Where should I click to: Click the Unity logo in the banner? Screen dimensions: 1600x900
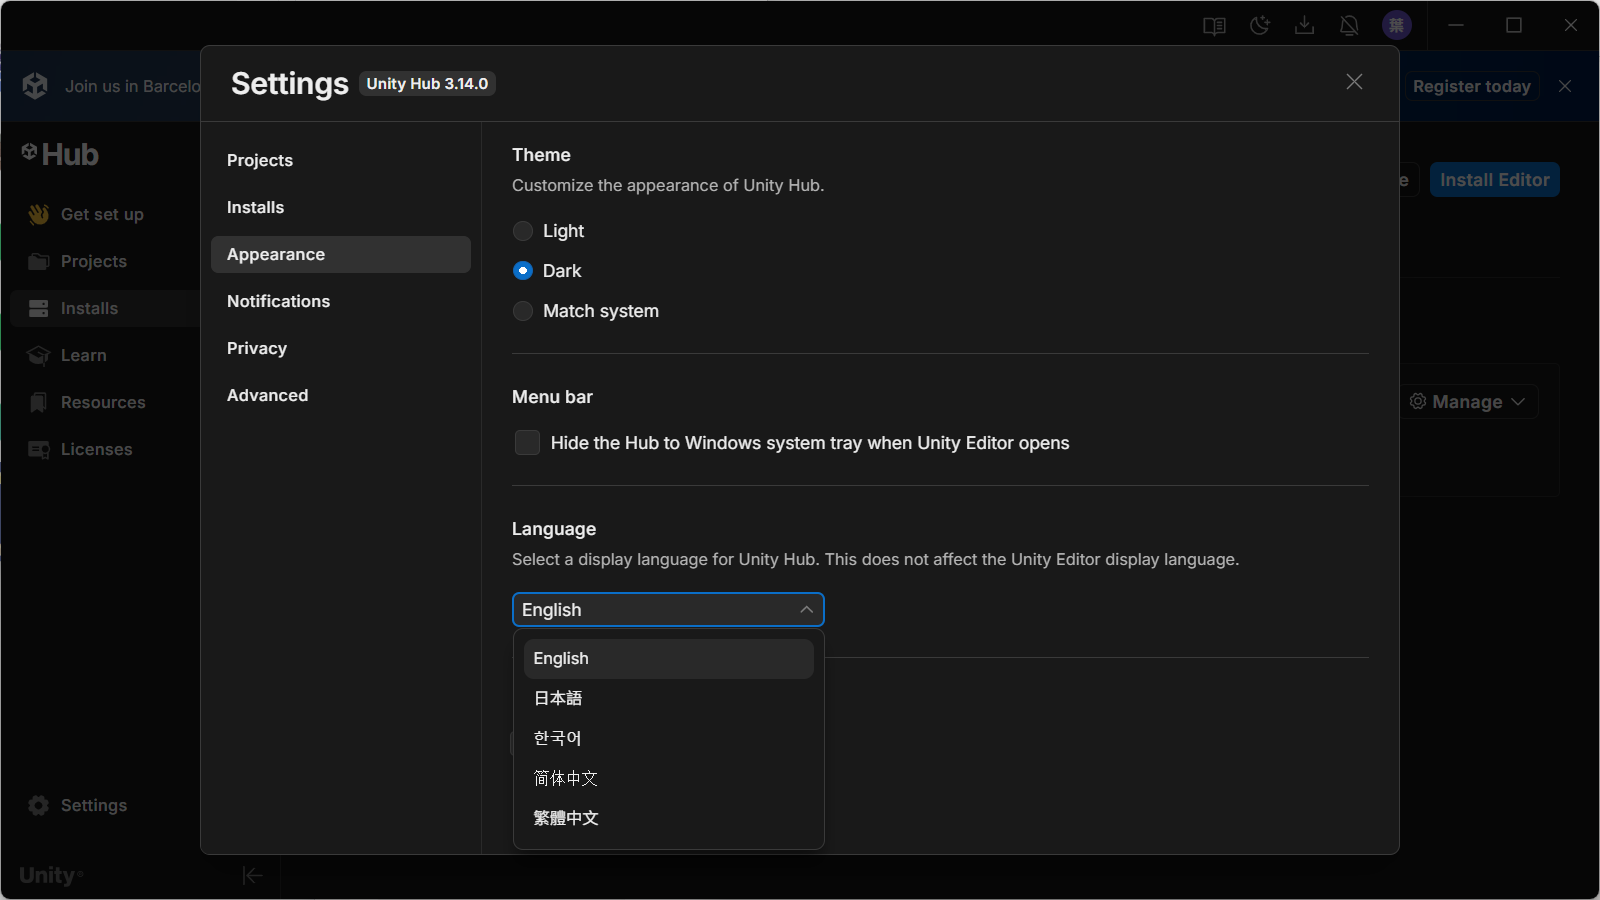coord(35,86)
